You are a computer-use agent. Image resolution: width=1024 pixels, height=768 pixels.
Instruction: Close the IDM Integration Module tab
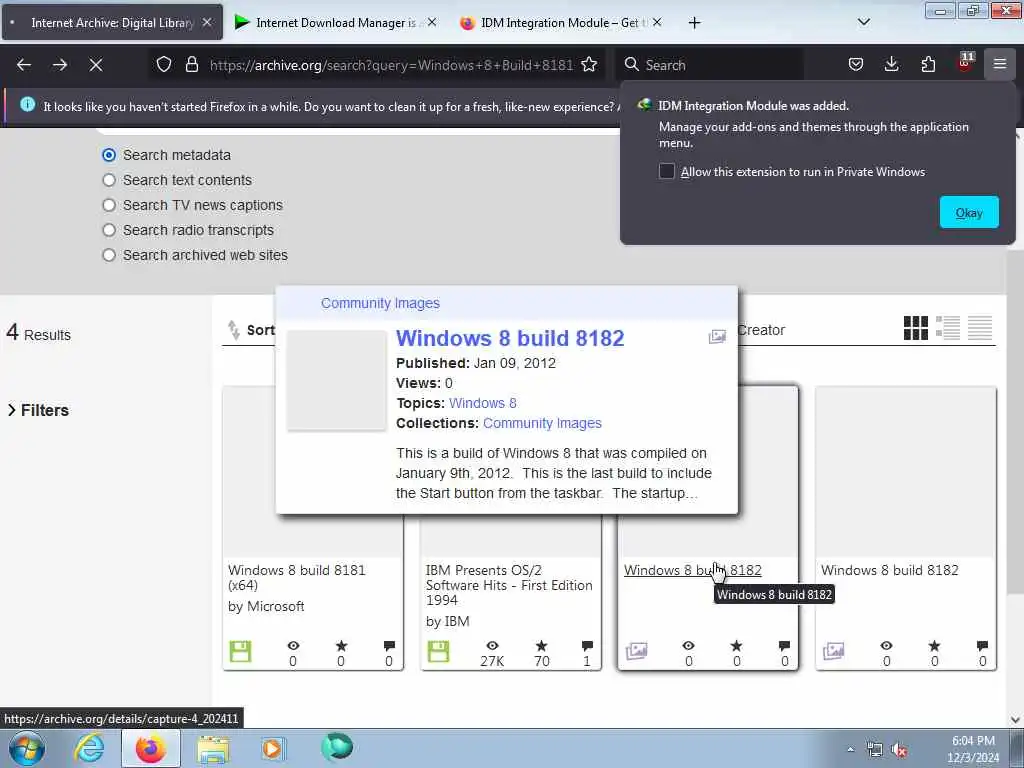[x=657, y=22]
